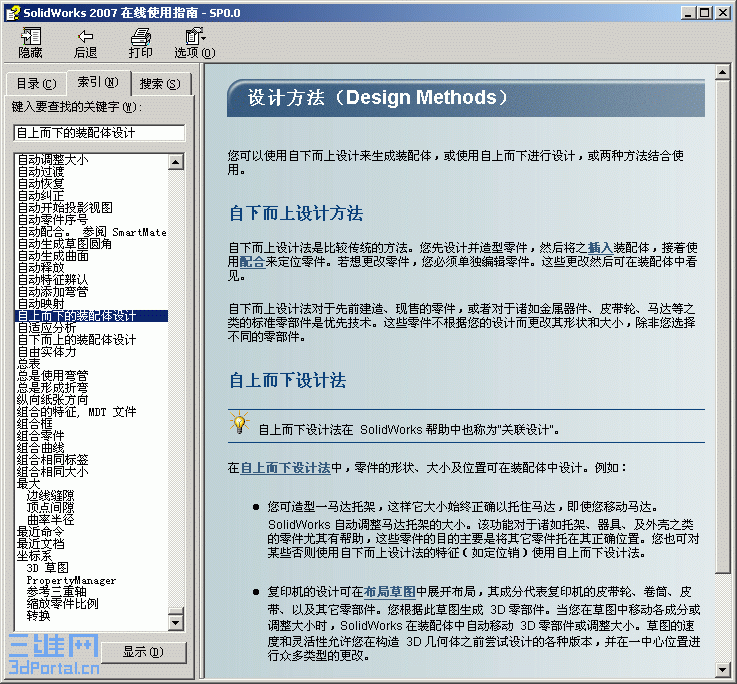Switch to the 目录 (C) tab

pos(36,84)
